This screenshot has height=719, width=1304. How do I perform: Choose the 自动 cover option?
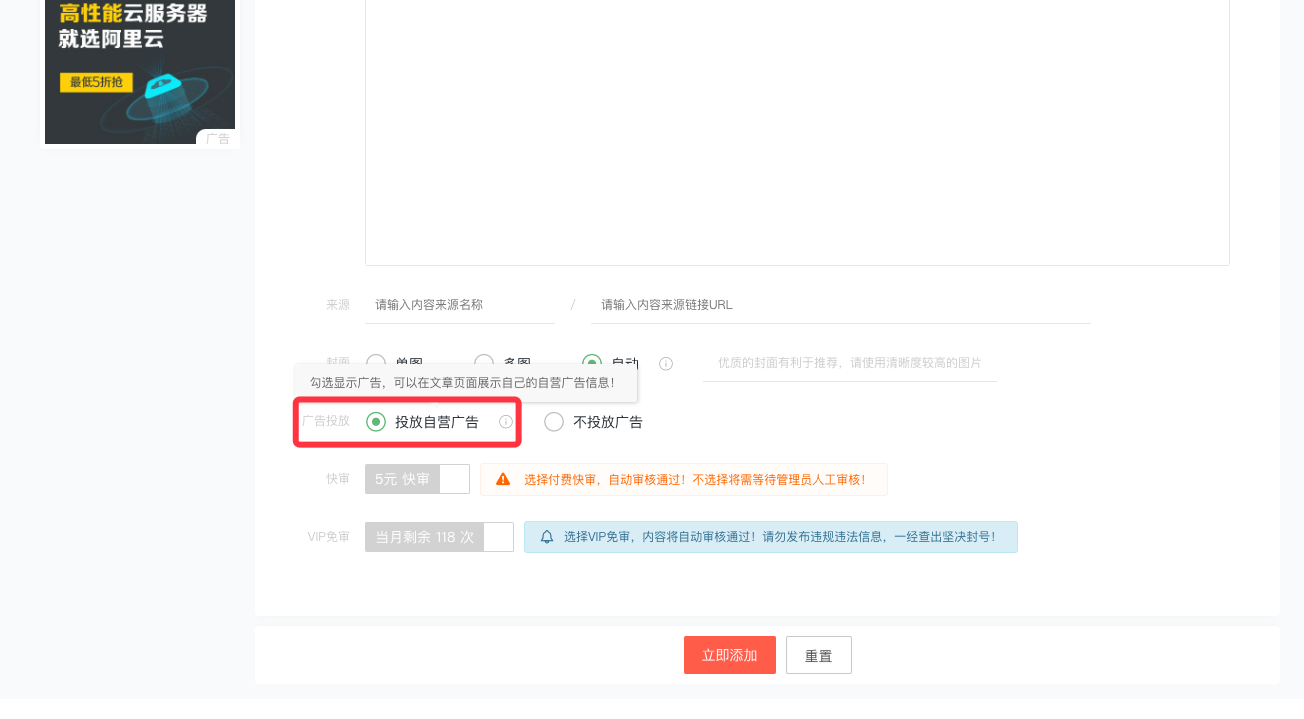[x=592, y=363]
